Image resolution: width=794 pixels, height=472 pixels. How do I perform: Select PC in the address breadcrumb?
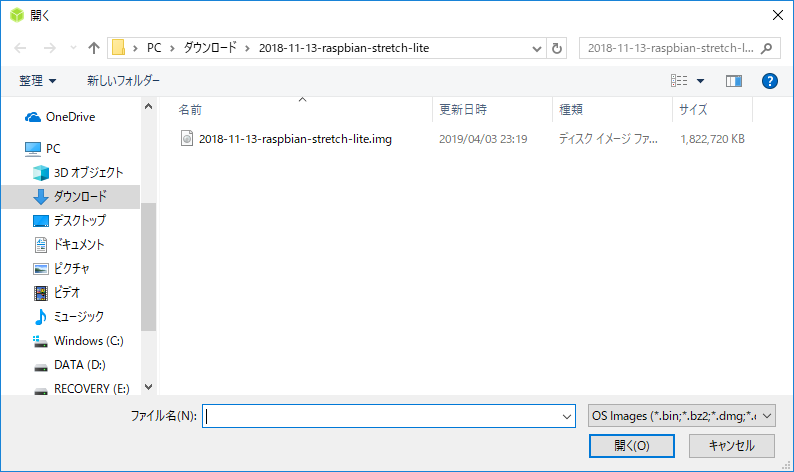pyautogui.click(x=154, y=48)
